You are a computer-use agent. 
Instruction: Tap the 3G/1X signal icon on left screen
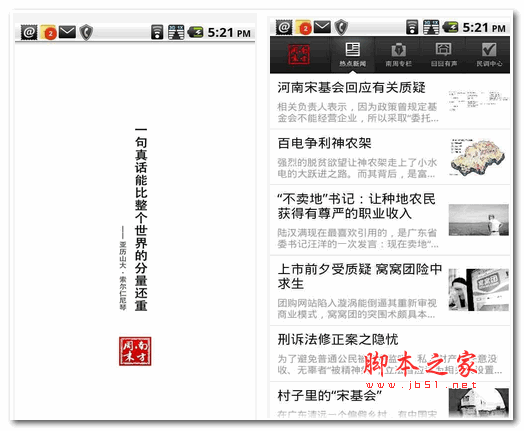(176, 32)
